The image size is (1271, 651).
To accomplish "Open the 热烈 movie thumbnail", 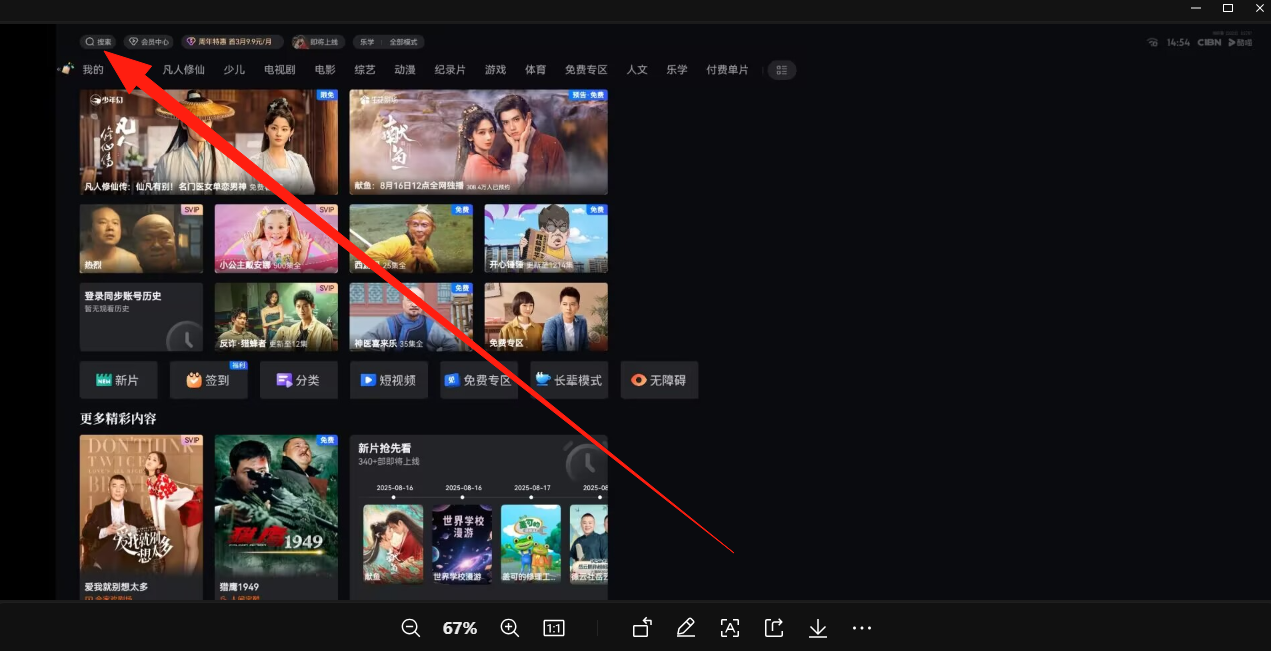I will click(x=141, y=239).
